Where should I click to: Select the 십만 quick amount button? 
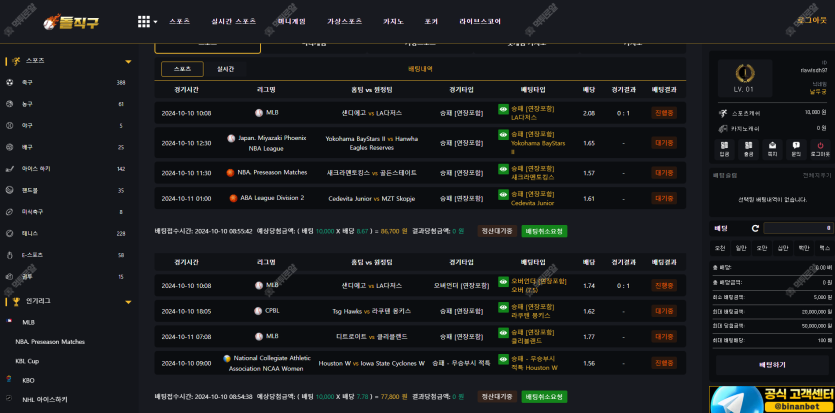(783, 247)
